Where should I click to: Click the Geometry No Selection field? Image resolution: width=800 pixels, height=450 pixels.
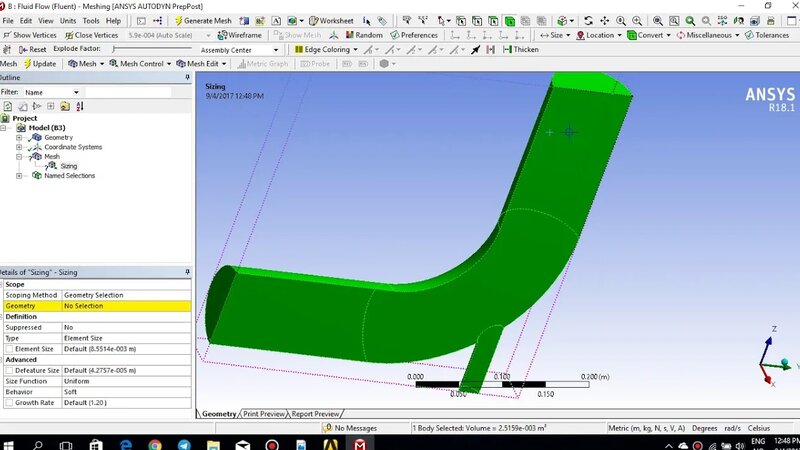(x=126, y=306)
